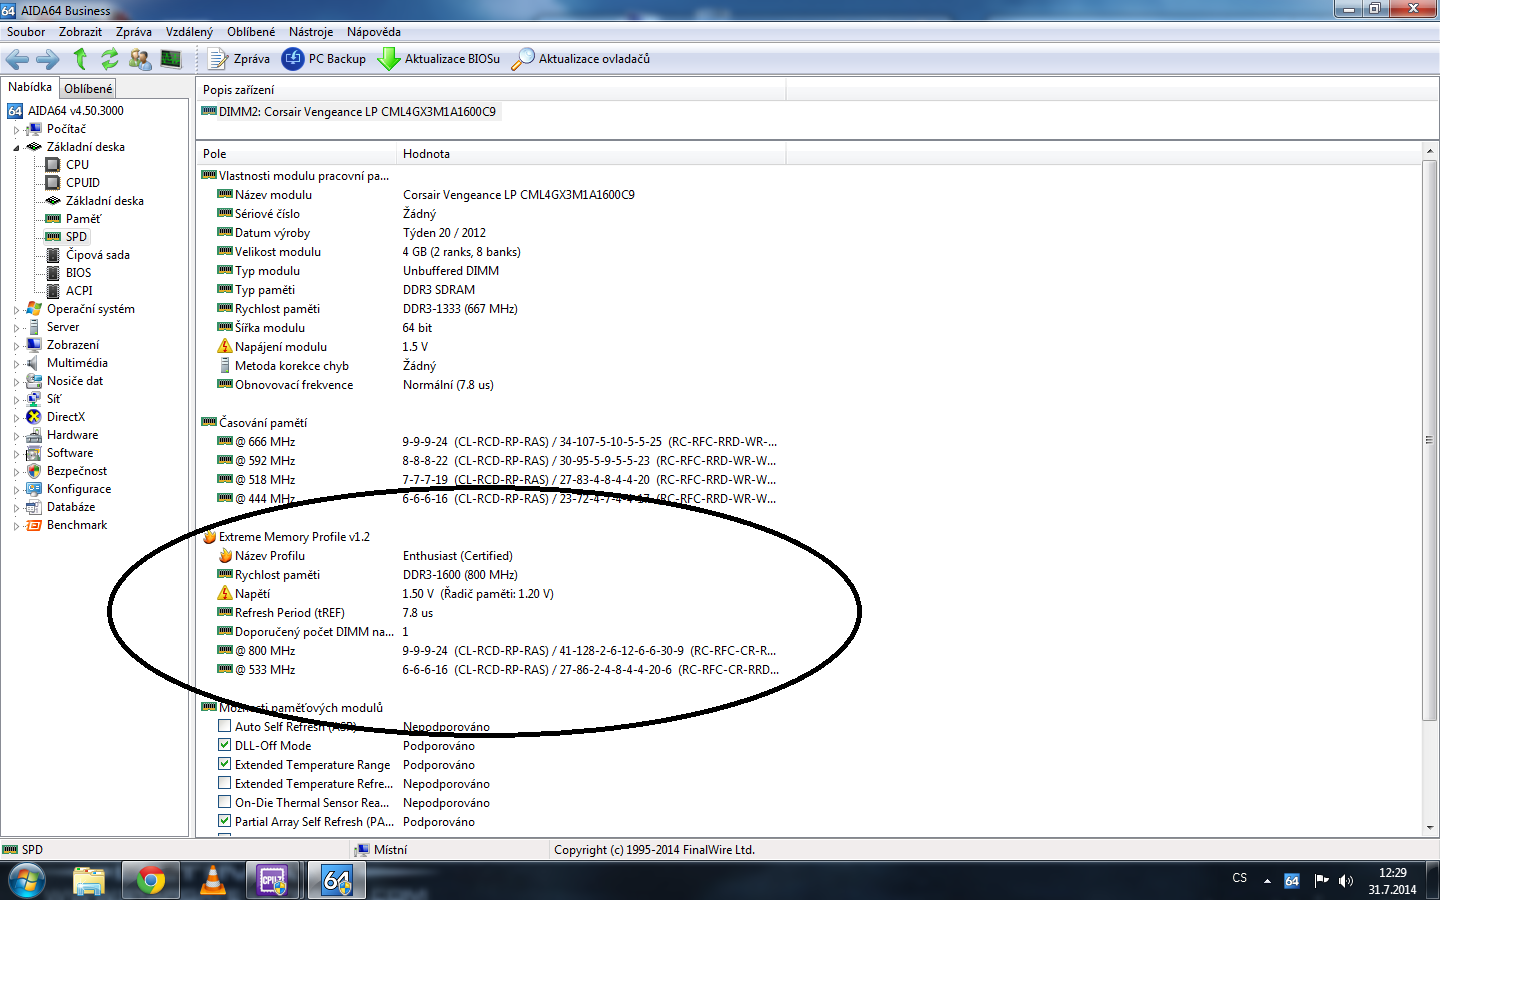Screen dimensions: 1524x1006
Task: Launch PC Backup from the toolbar
Action: tap(324, 59)
